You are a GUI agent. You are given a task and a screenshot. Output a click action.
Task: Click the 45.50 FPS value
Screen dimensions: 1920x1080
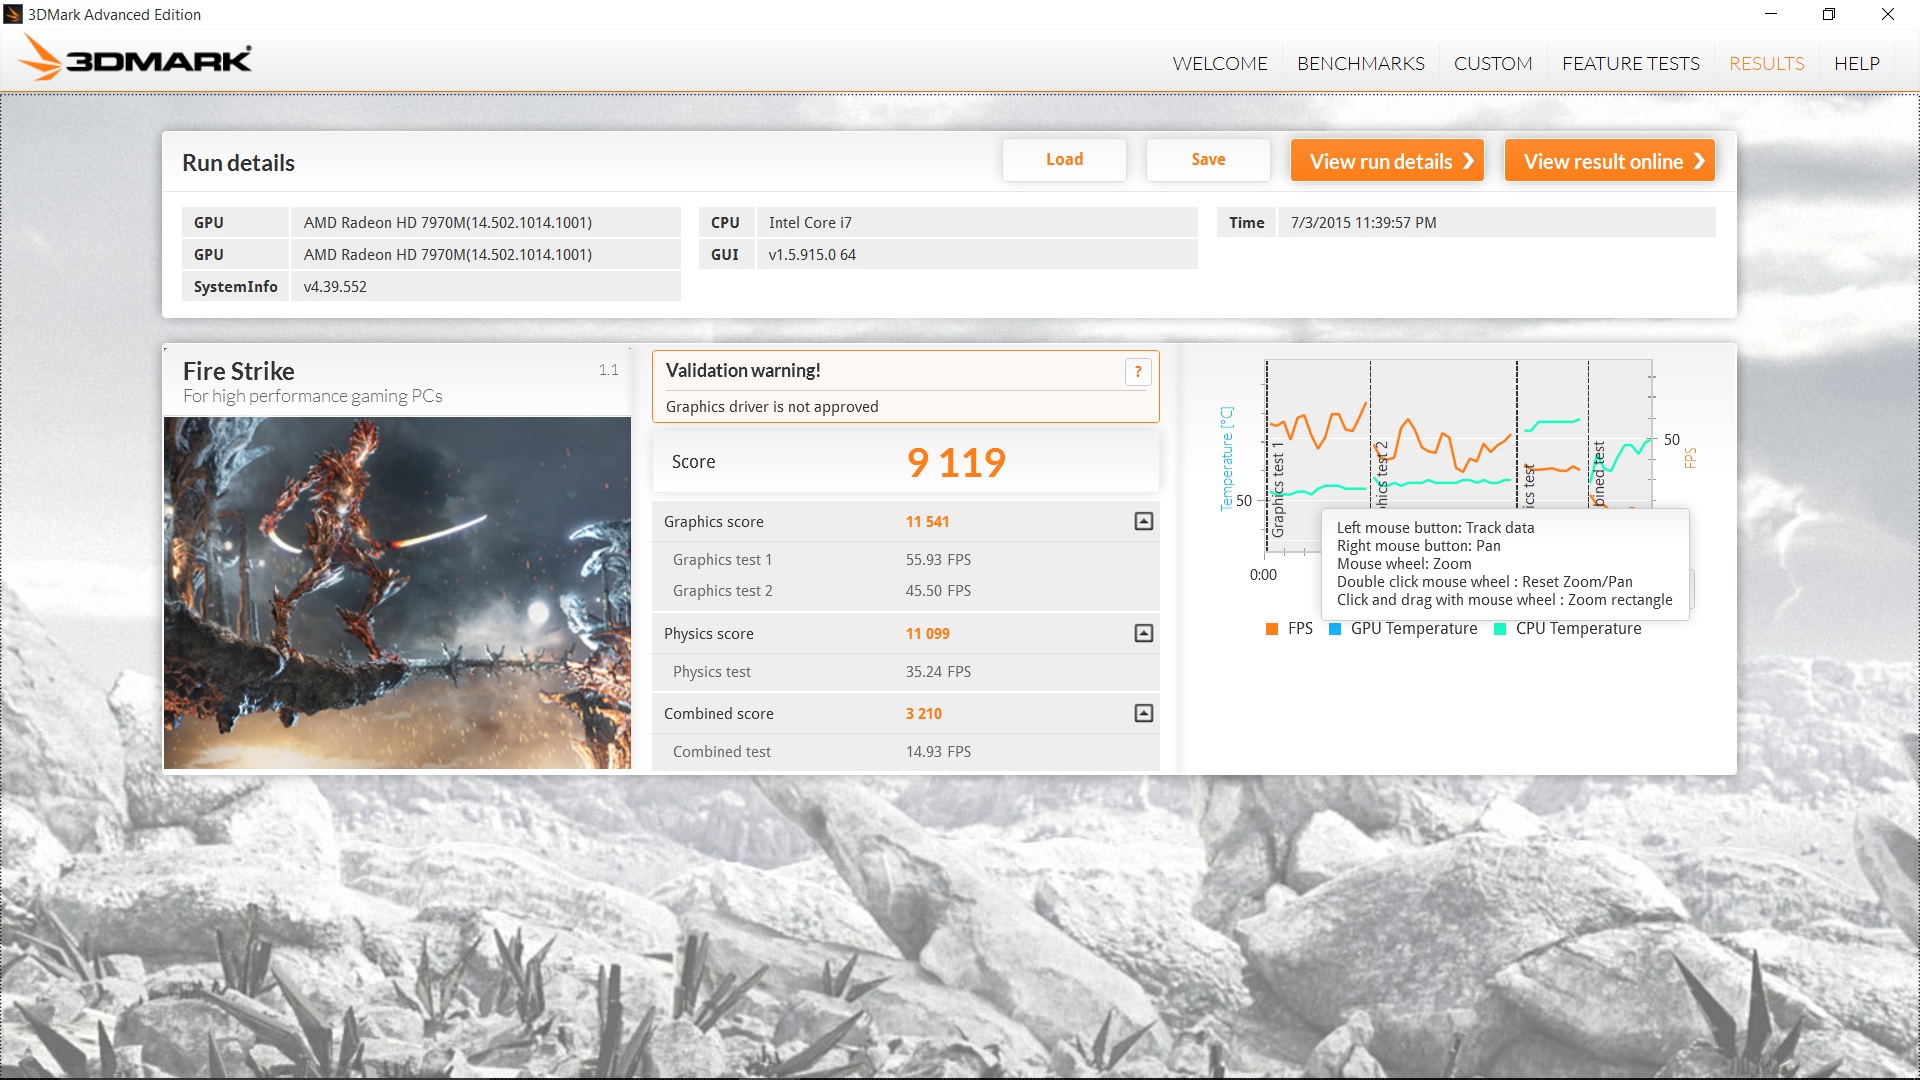[938, 591]
